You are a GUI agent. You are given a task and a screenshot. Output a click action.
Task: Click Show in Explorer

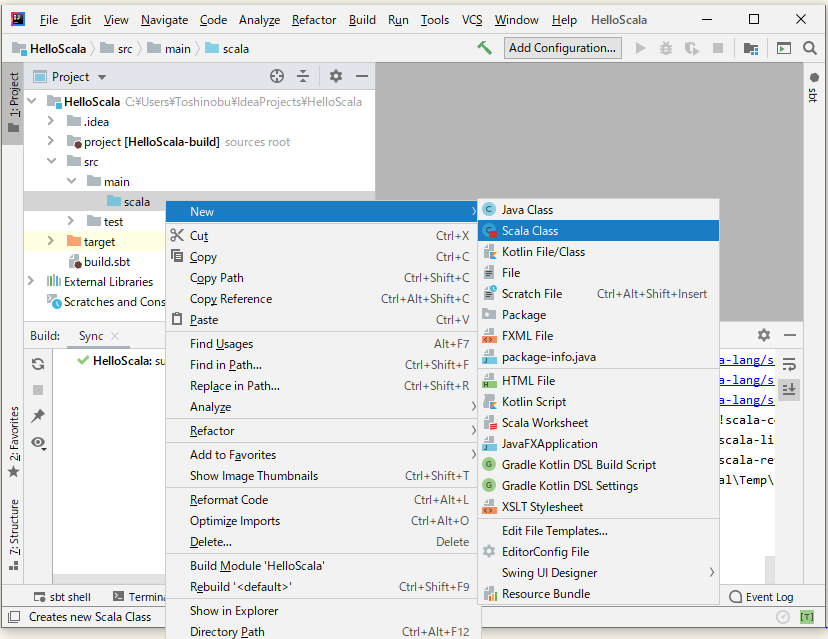323,610
